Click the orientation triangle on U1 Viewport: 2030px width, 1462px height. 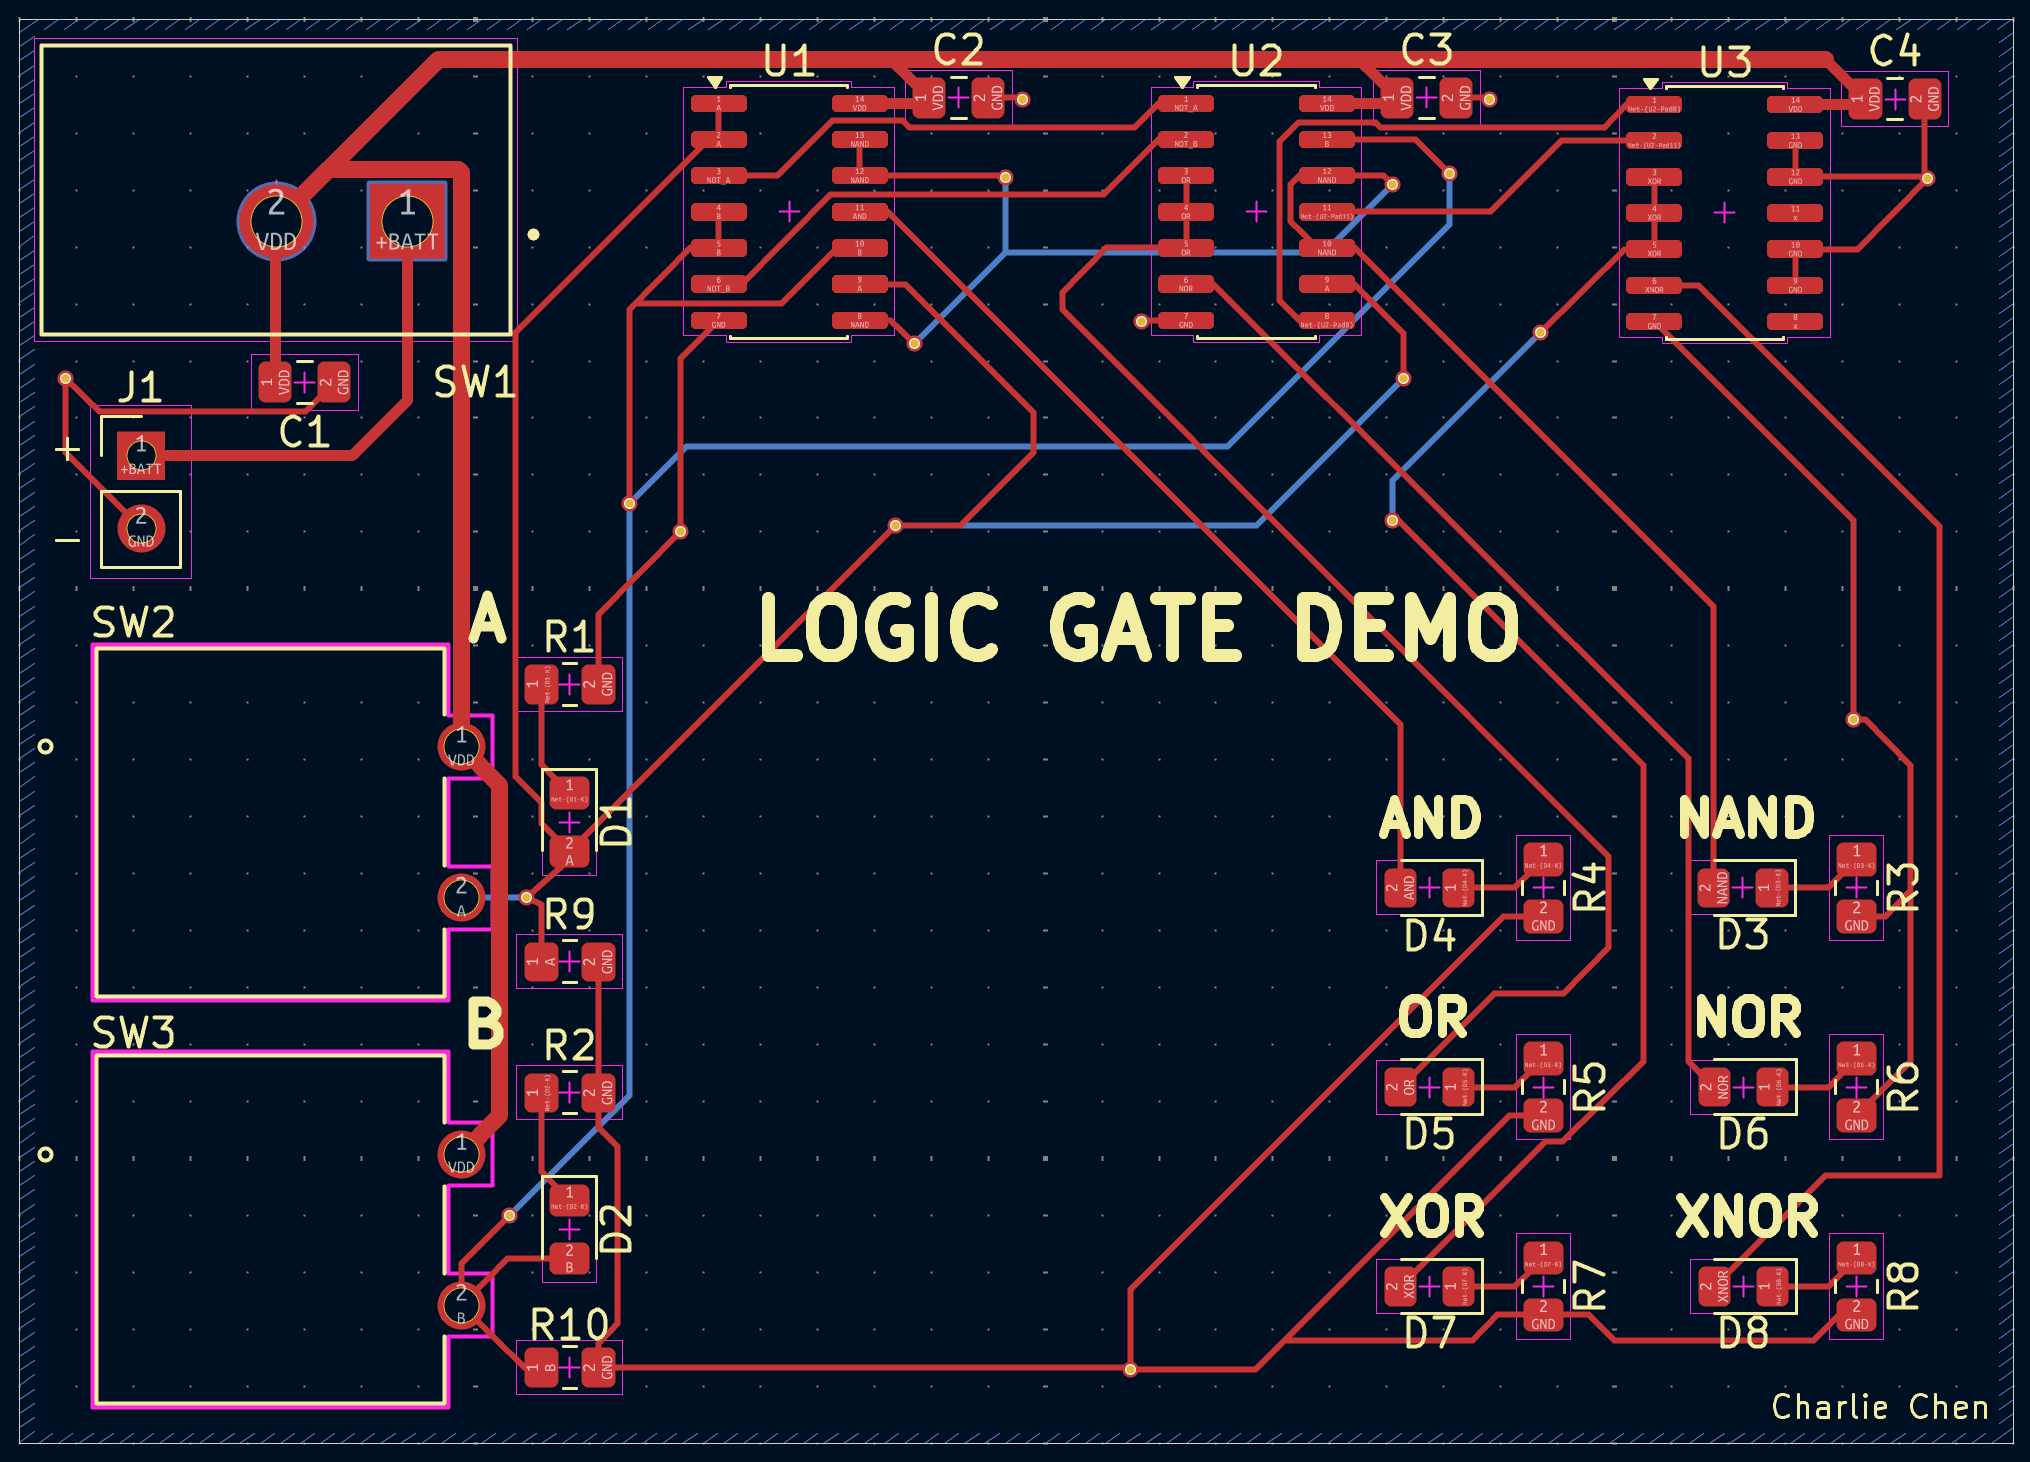point(717,80)
